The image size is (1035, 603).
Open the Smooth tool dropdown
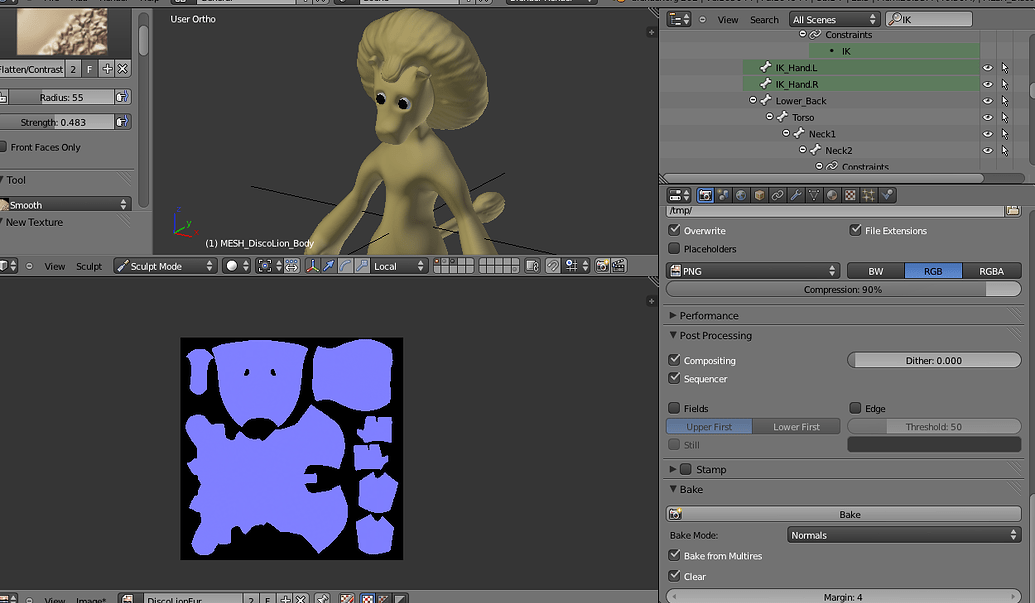65,205
